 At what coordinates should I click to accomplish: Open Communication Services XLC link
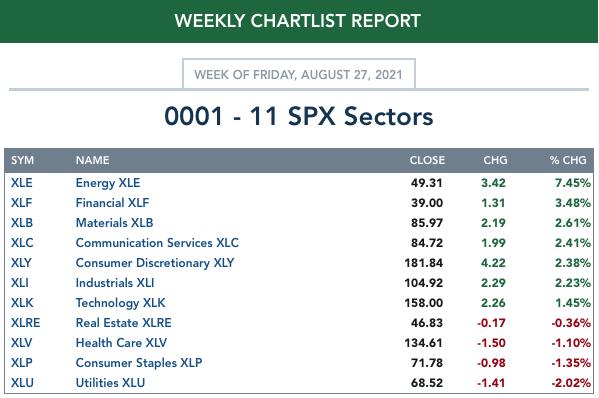pyautogui.click(x=157, y=243)
